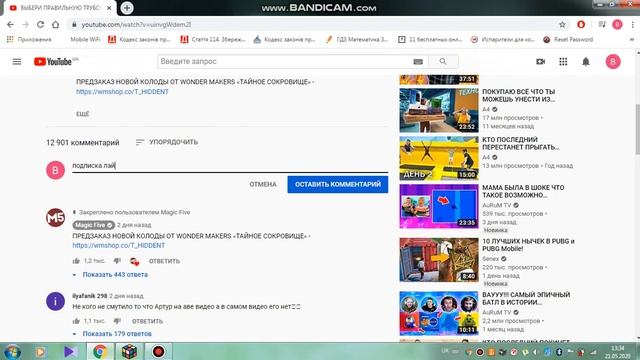Open the ПОКУПАЮ ВСЕ ЧТО ТЫ МОЖЕШЬ video thumbnail
The height and width of the screenshot is (360, 640).
439,110
